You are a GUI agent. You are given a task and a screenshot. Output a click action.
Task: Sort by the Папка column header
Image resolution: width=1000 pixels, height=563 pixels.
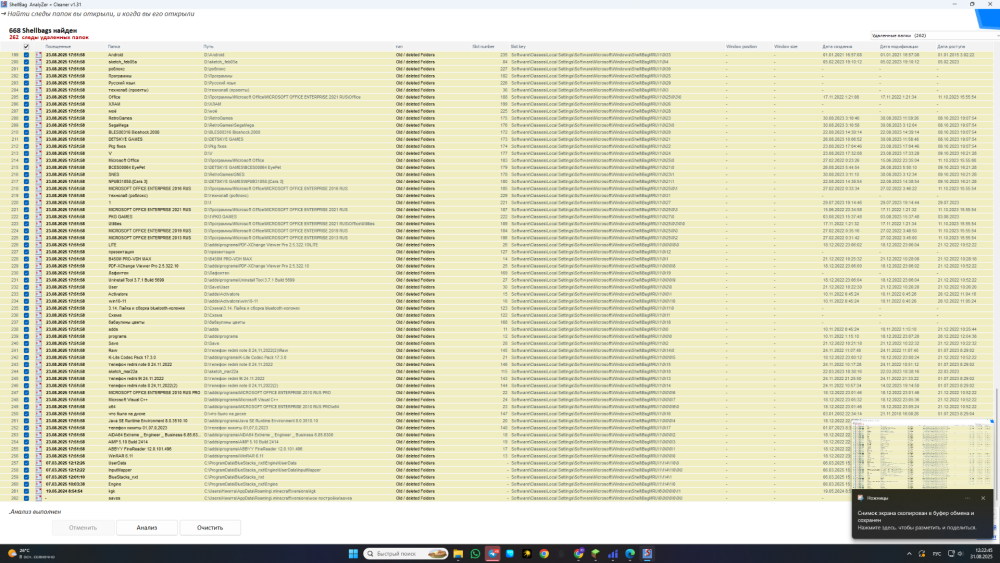click(x=114, y=47)
